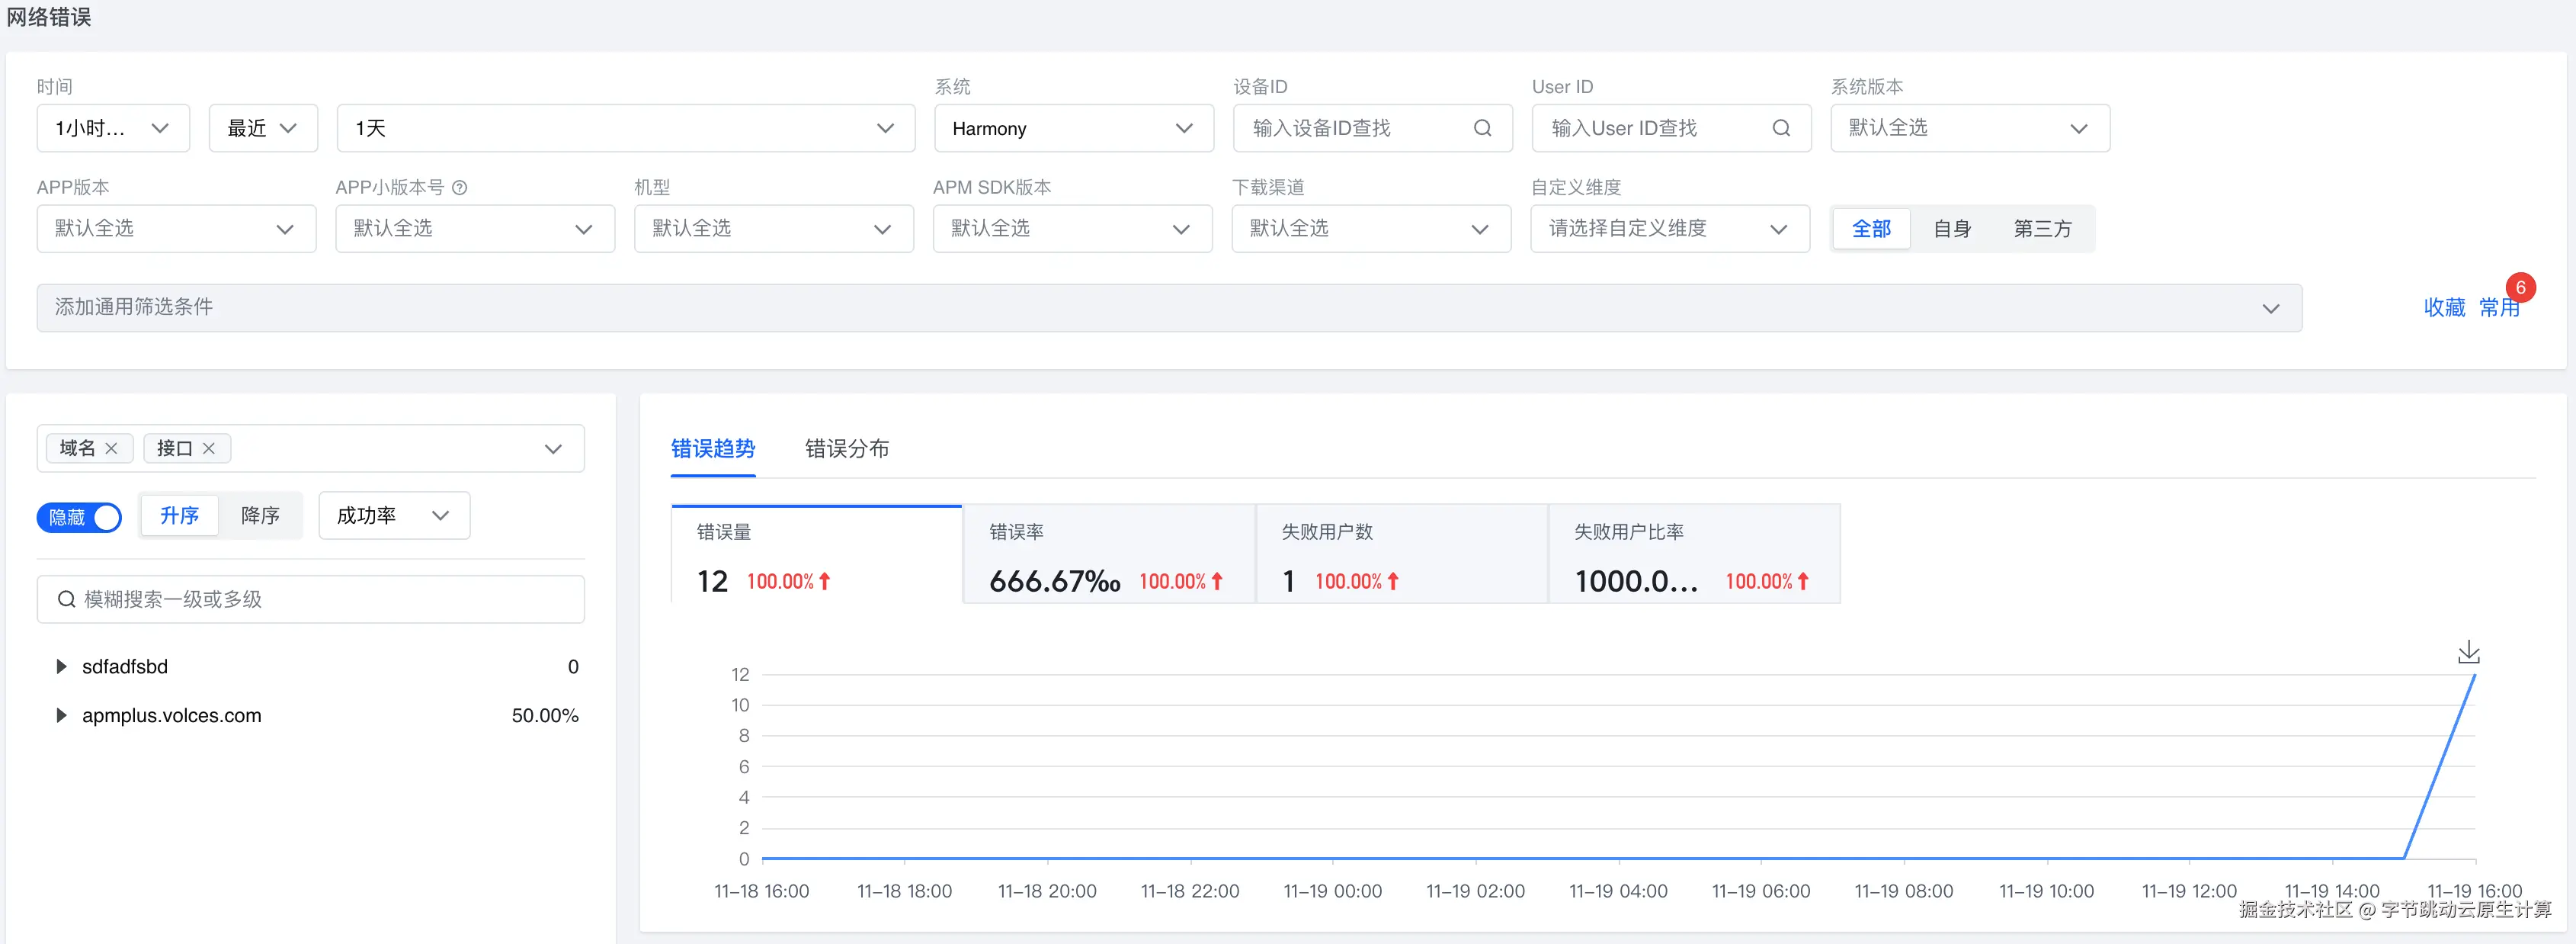2576x944 pixels.
Task: Open the 系统 Harmony dropdown
Action: [x=1073, y=128]
